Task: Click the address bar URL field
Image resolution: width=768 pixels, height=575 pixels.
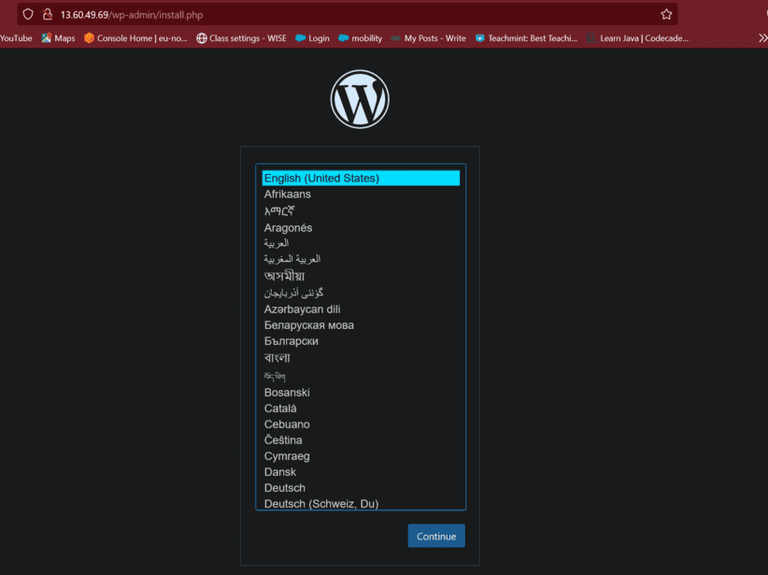Action: tap(348, 15)
